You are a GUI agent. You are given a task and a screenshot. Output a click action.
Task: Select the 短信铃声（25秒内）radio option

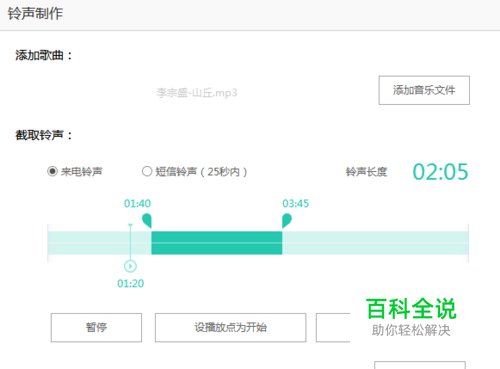(147, 171)
